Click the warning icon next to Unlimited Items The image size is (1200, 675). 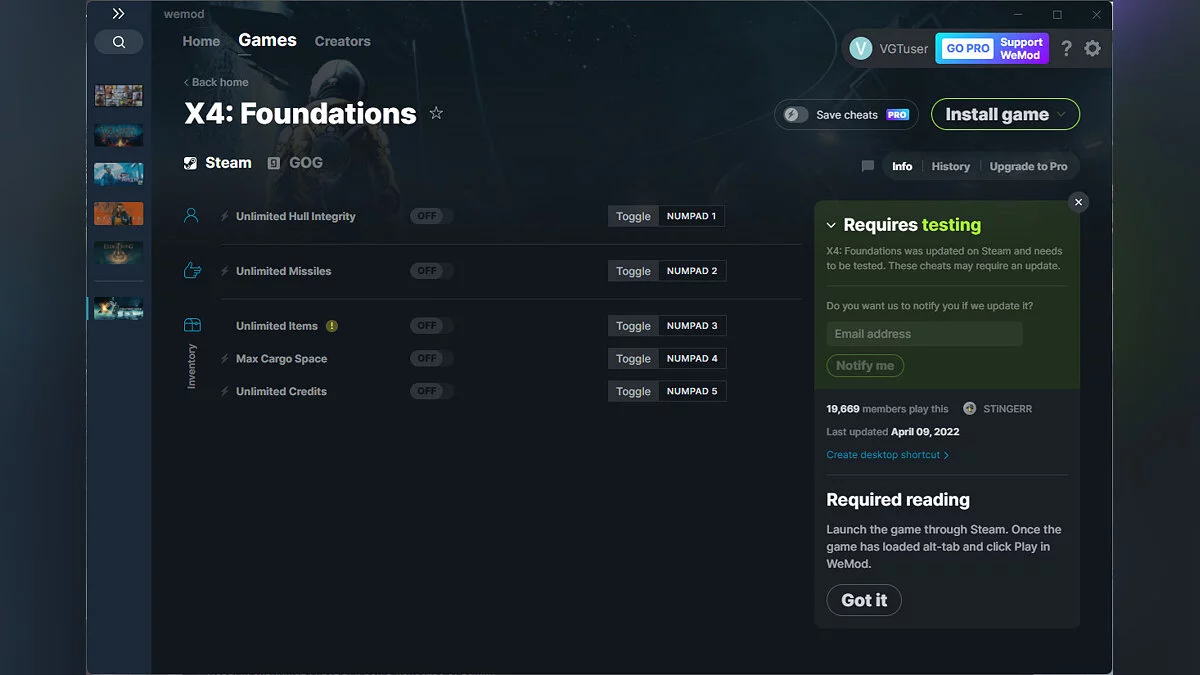pos(332,326)
